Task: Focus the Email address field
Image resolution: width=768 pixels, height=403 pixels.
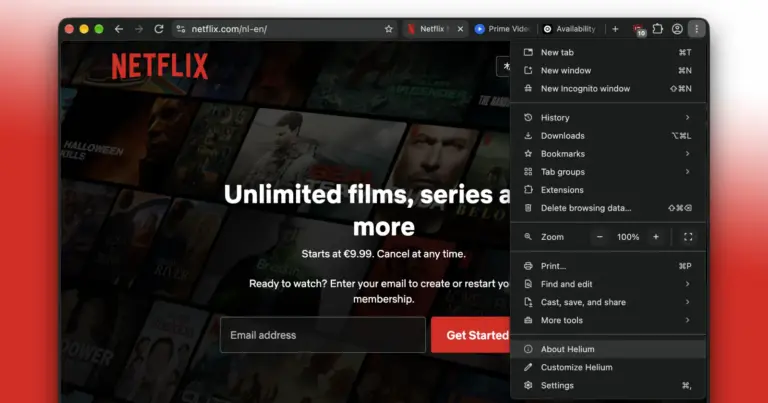Action: [323, 335]
